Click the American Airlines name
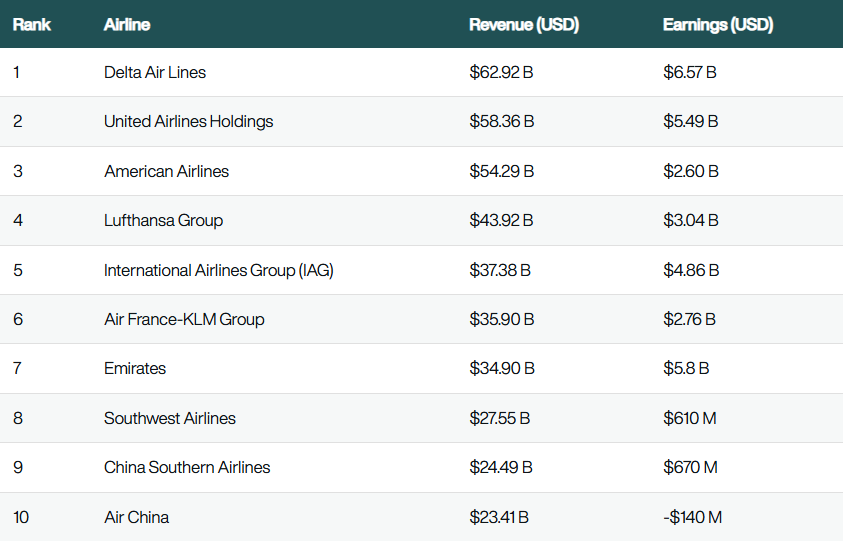Viewport: 843px width, 541px height. point(166,171)
